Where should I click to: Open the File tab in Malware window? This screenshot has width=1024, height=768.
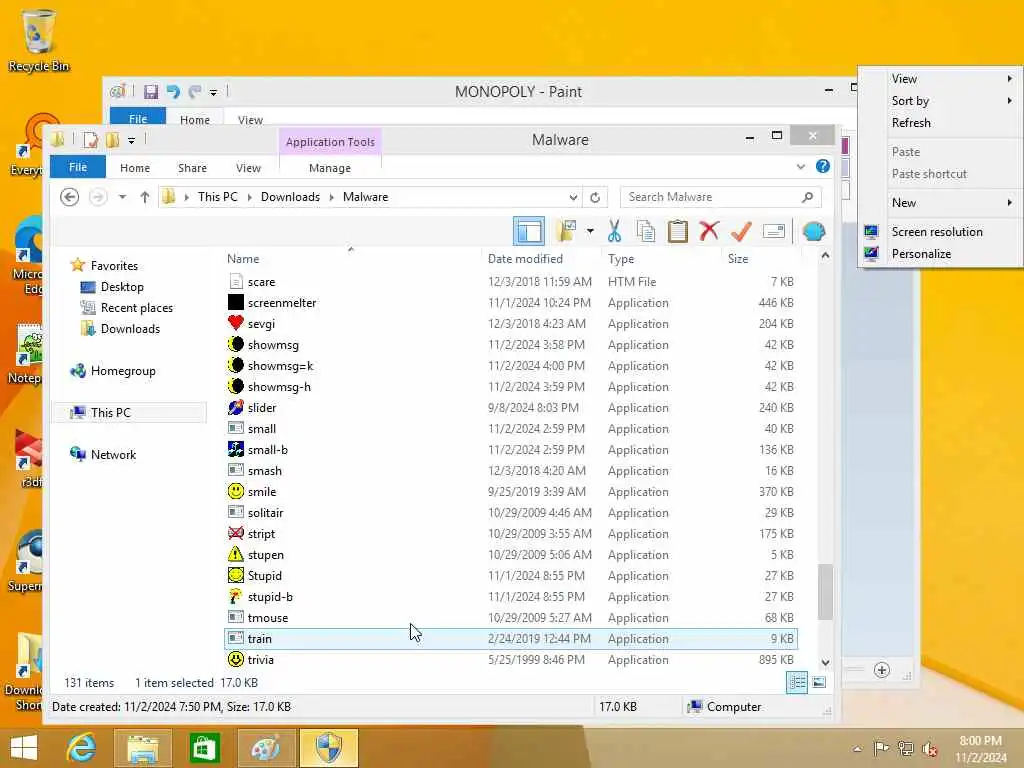pyautogui.click(x=78, y=167)
